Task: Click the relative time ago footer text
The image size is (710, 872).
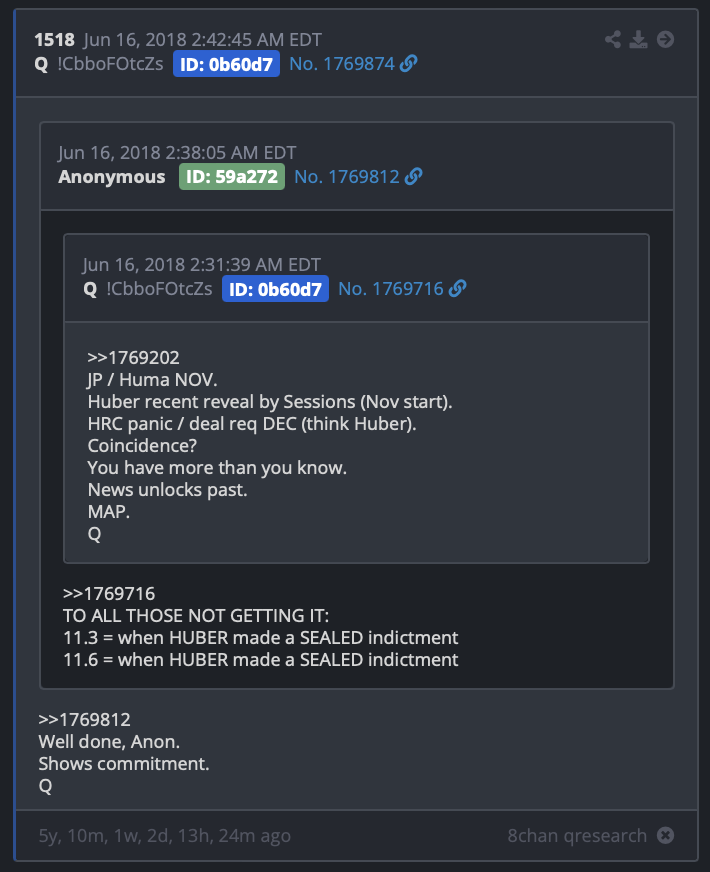Action: pyautogui.click(x=165, y=835)
